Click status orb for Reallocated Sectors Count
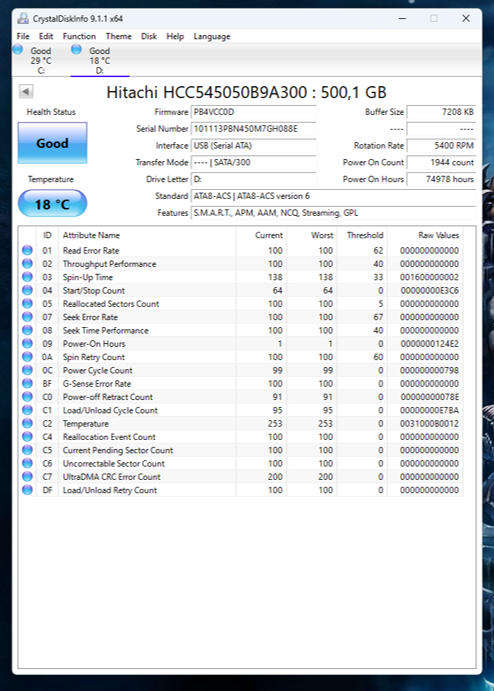 click(27, 304)
